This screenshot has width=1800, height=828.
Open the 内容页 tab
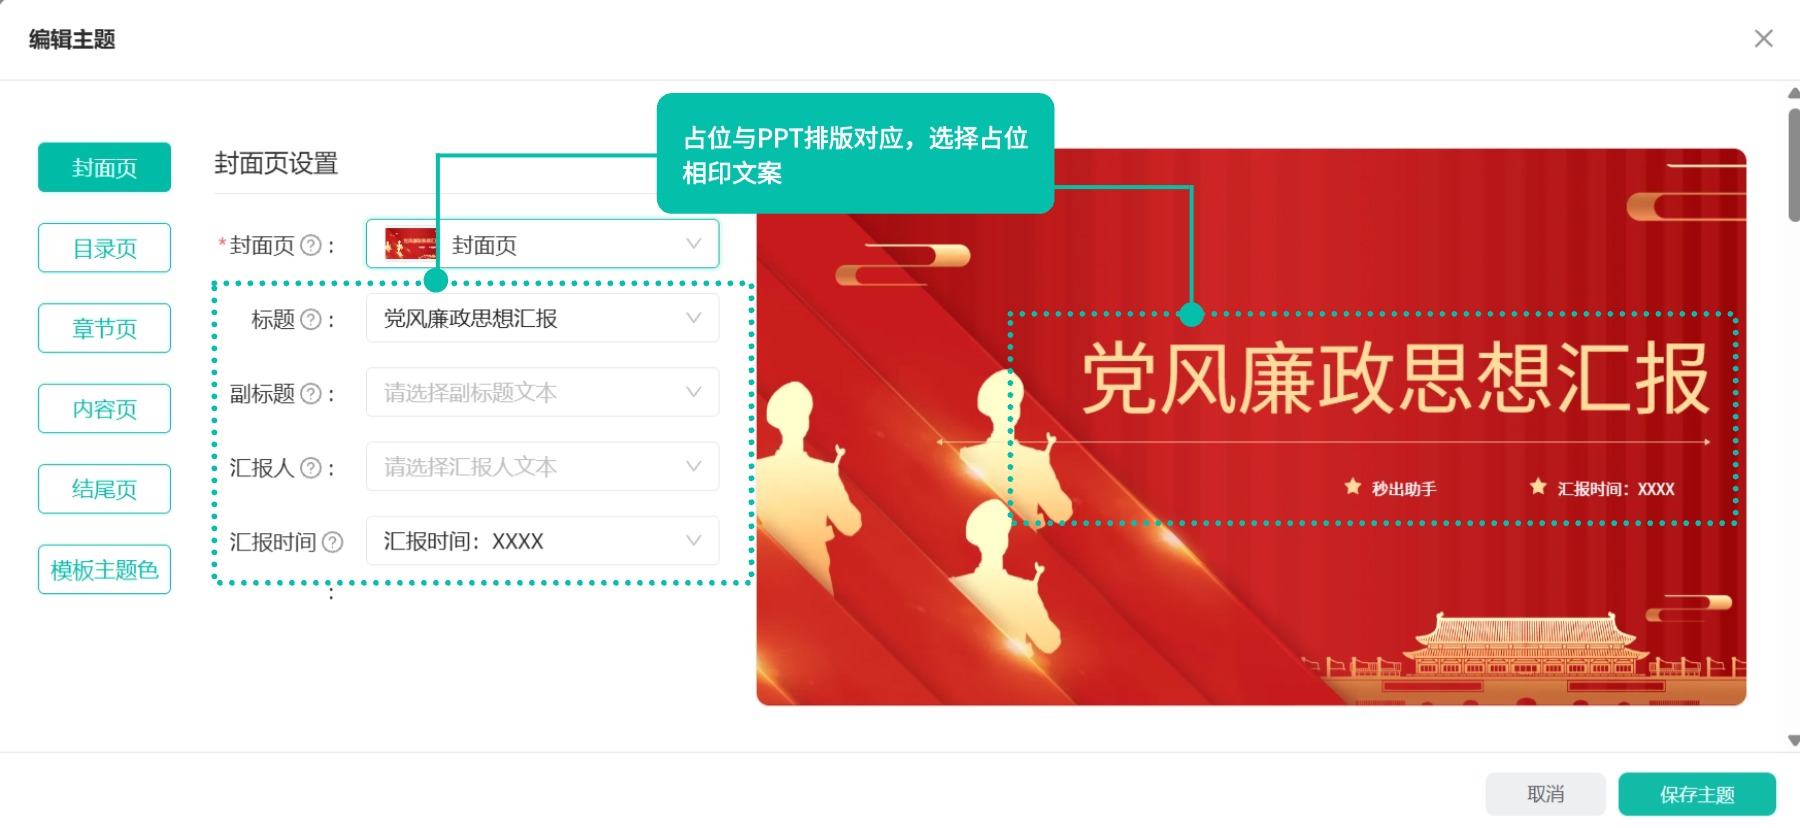[x=104, y=408]
